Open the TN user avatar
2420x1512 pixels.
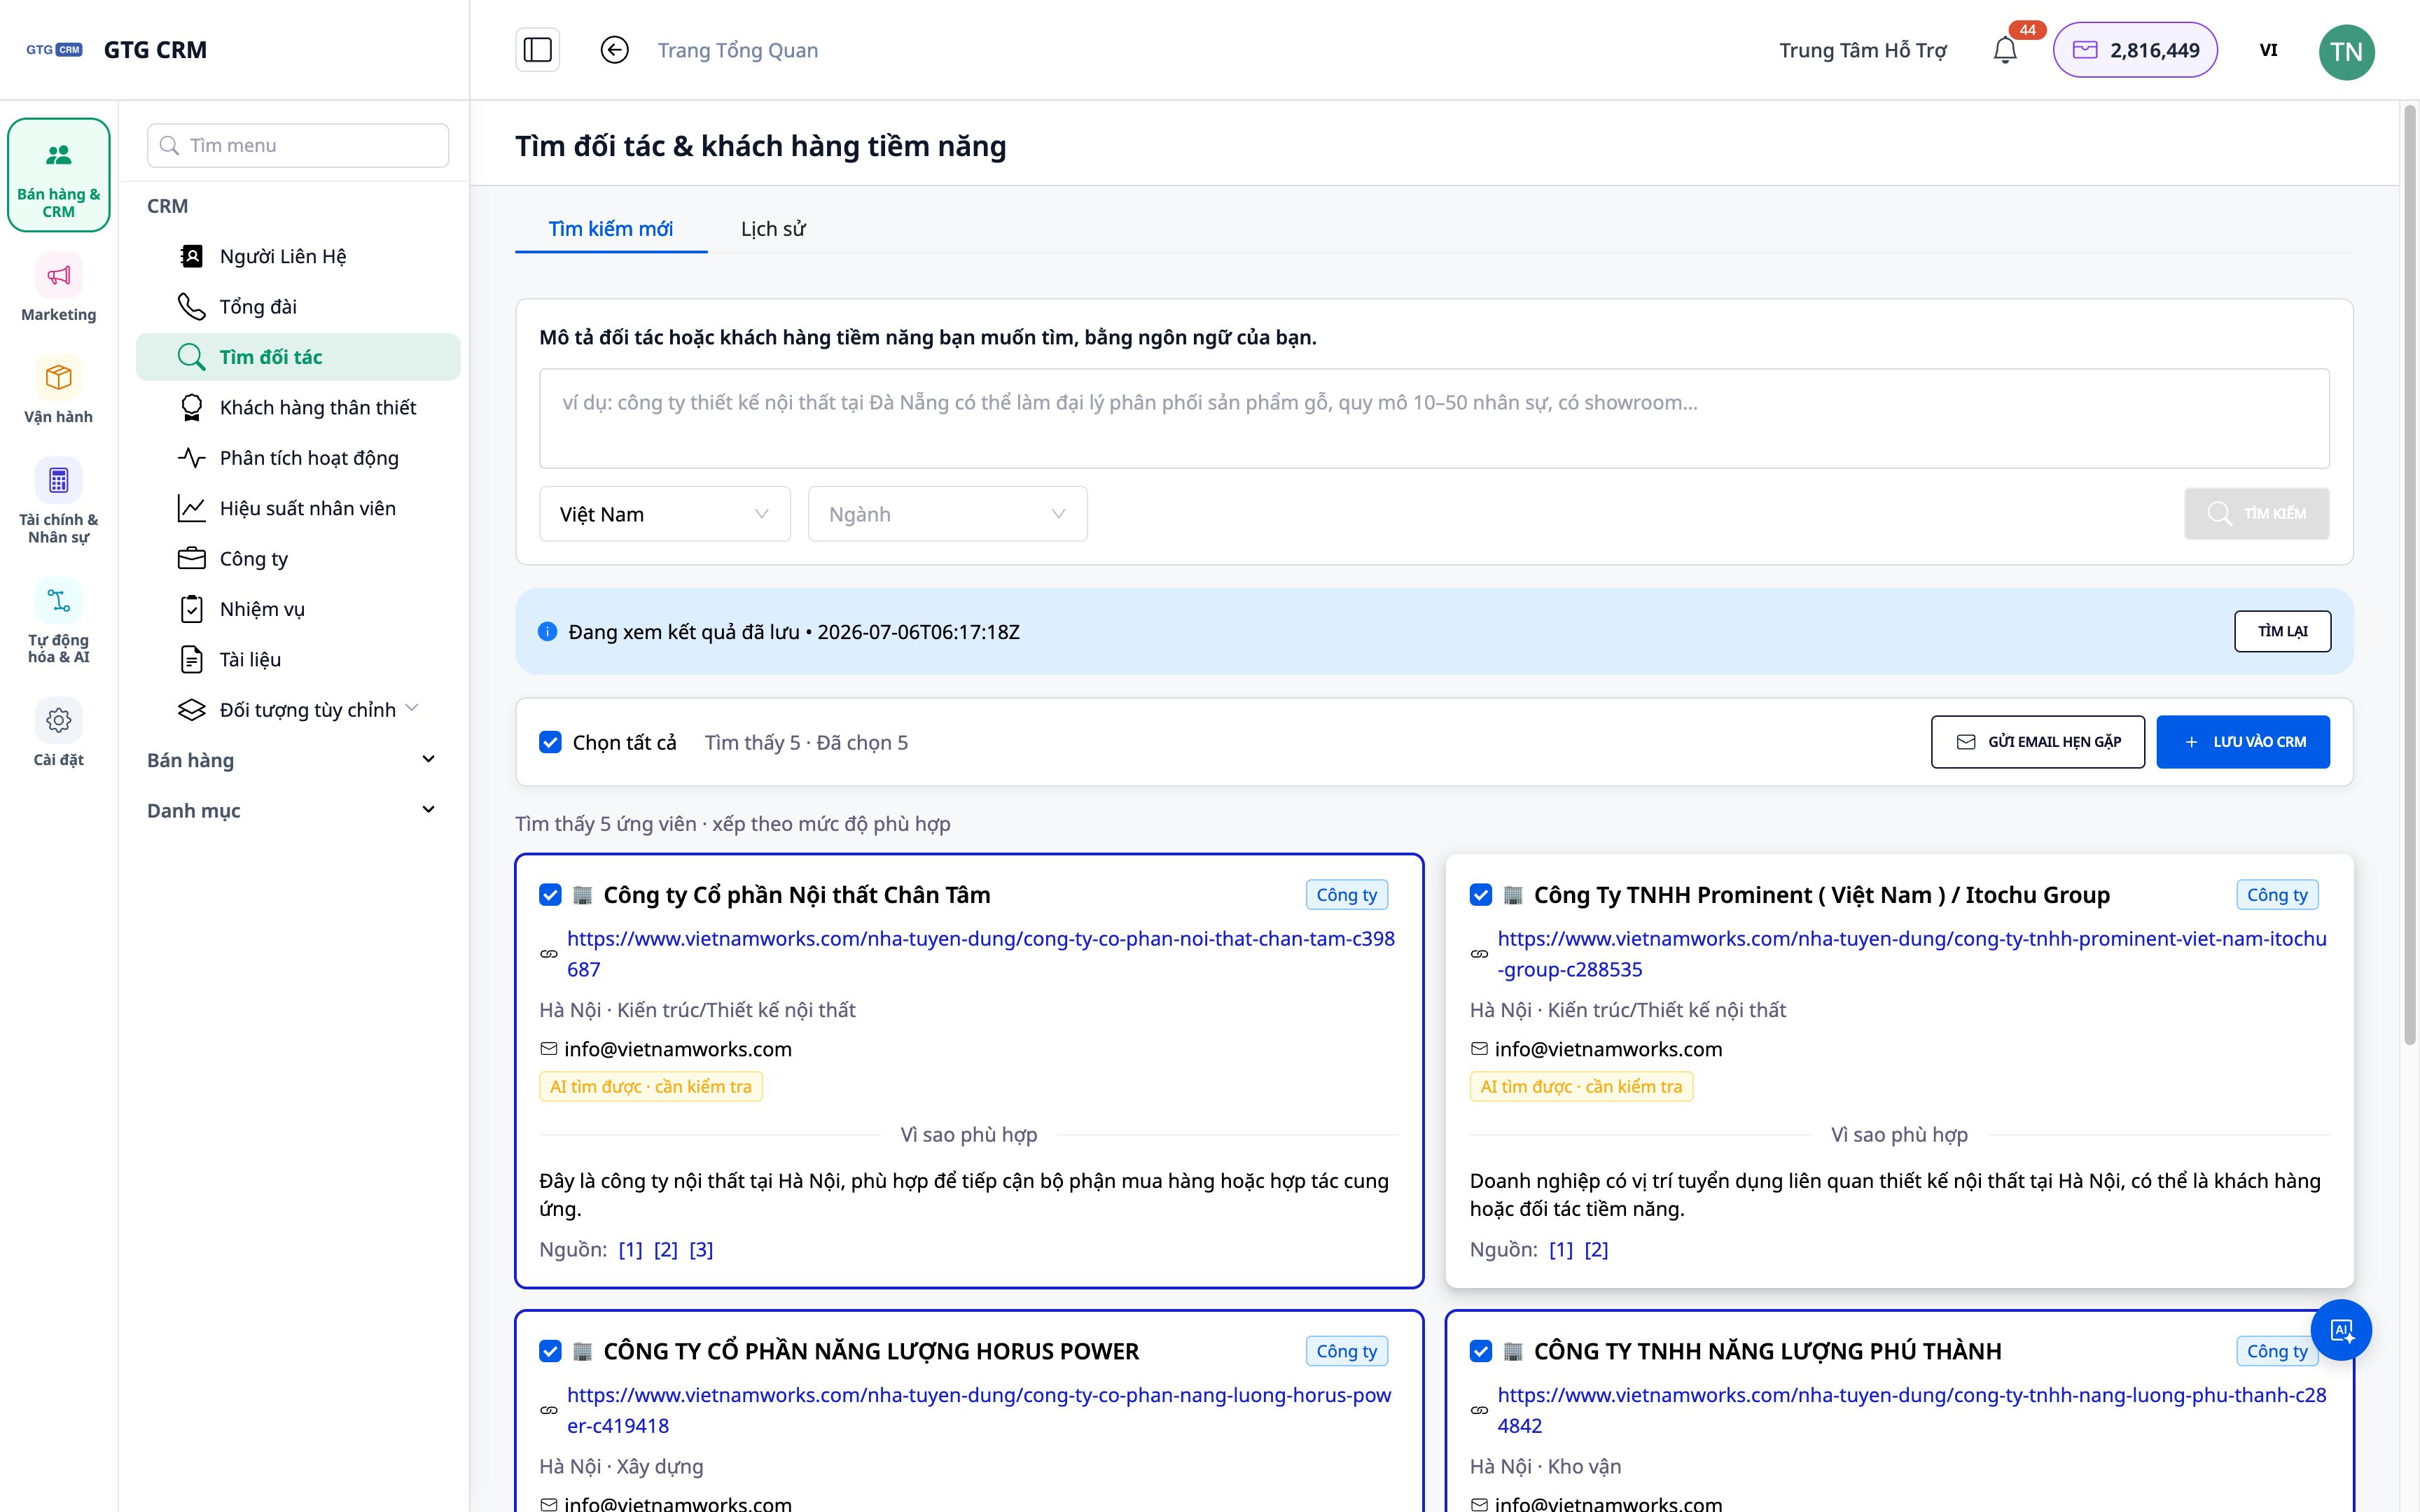point(2346,51)
